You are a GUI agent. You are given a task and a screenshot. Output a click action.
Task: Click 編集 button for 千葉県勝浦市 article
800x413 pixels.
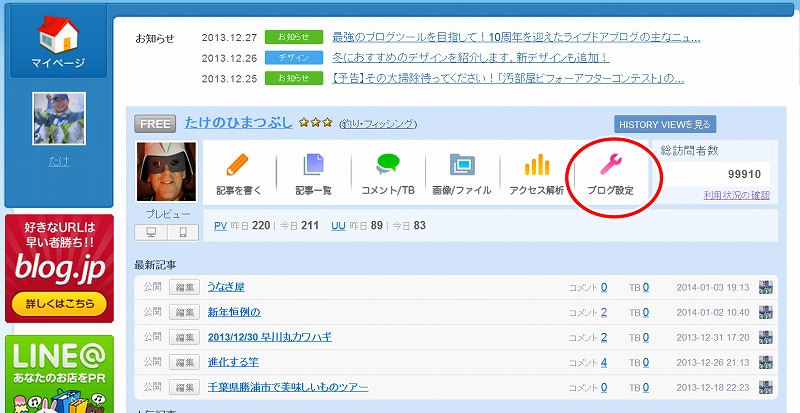[x=184, y=387]
